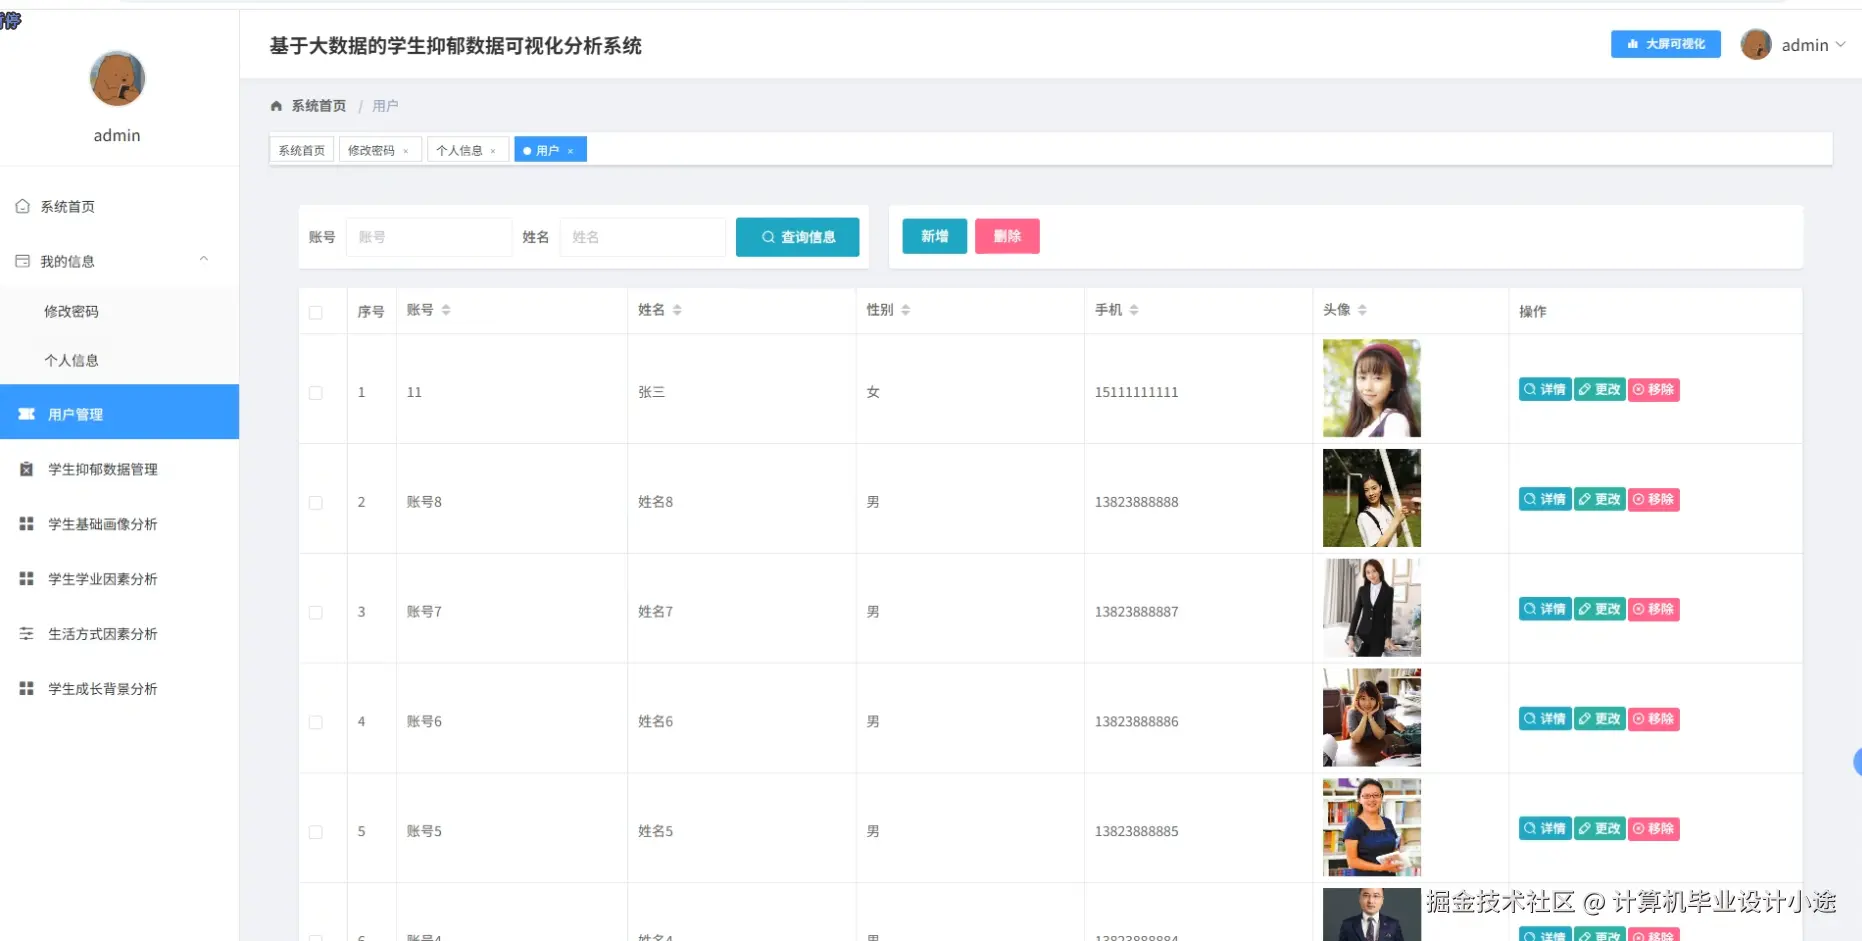Click 更改 for user 姓名8
This screenshot has width=1862, height=941.
click(1600, 499)
